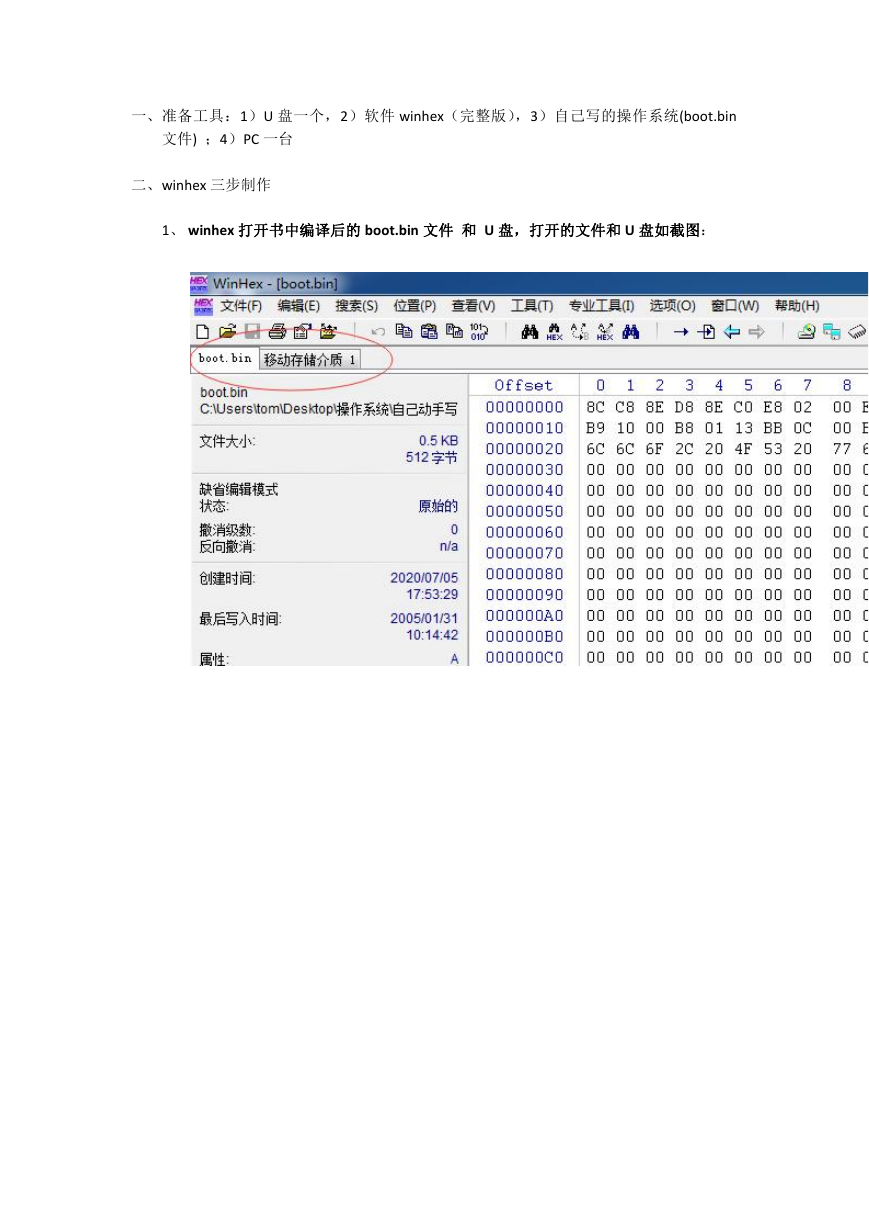
Task: Click the 0.5 KB file size value
Action: (x=438, y=440)
